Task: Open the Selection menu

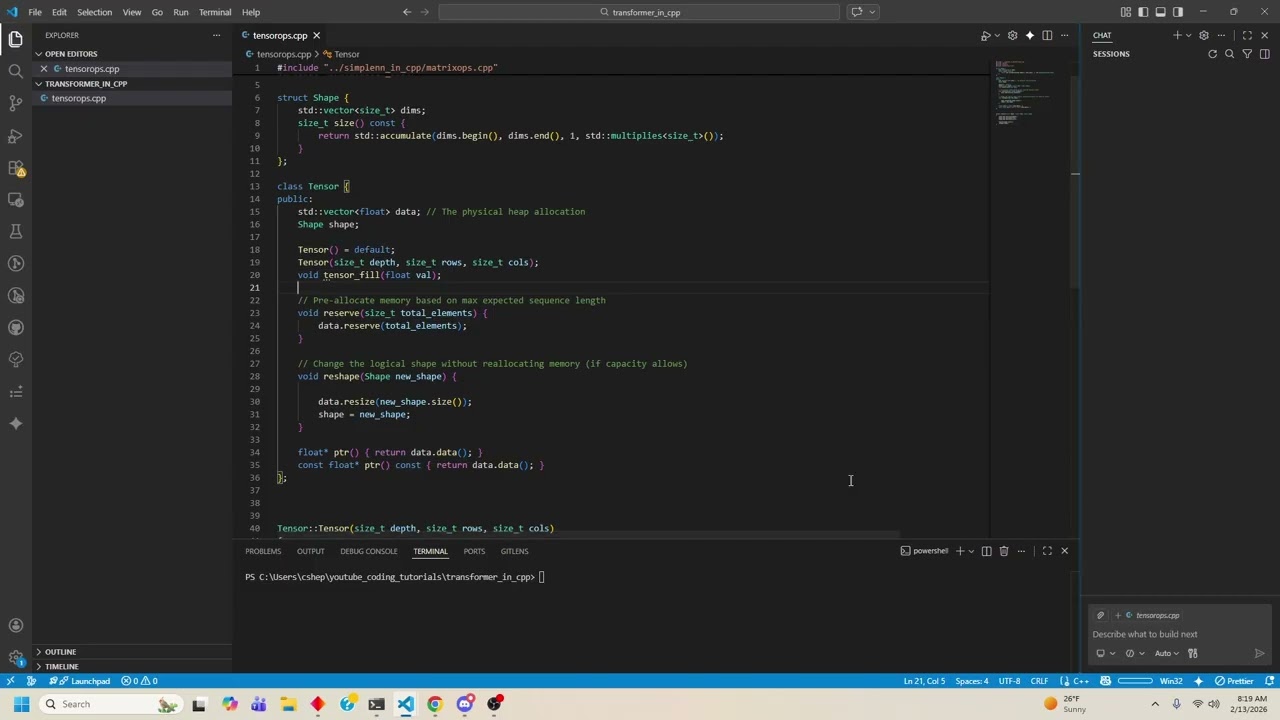Action: [94, 12]
